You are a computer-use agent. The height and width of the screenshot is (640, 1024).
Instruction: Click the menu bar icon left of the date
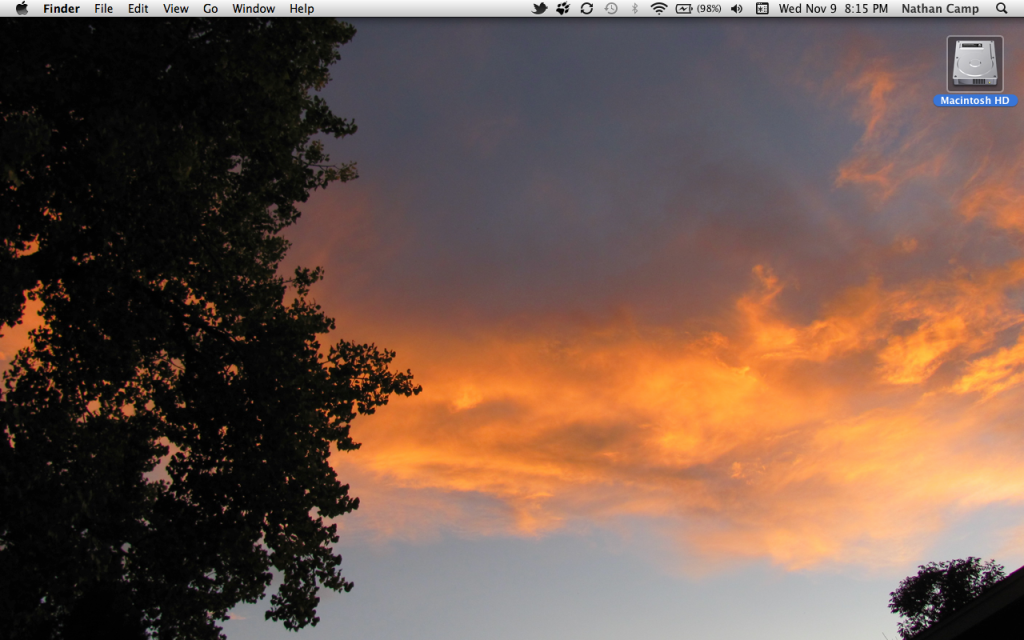(762, 9)
